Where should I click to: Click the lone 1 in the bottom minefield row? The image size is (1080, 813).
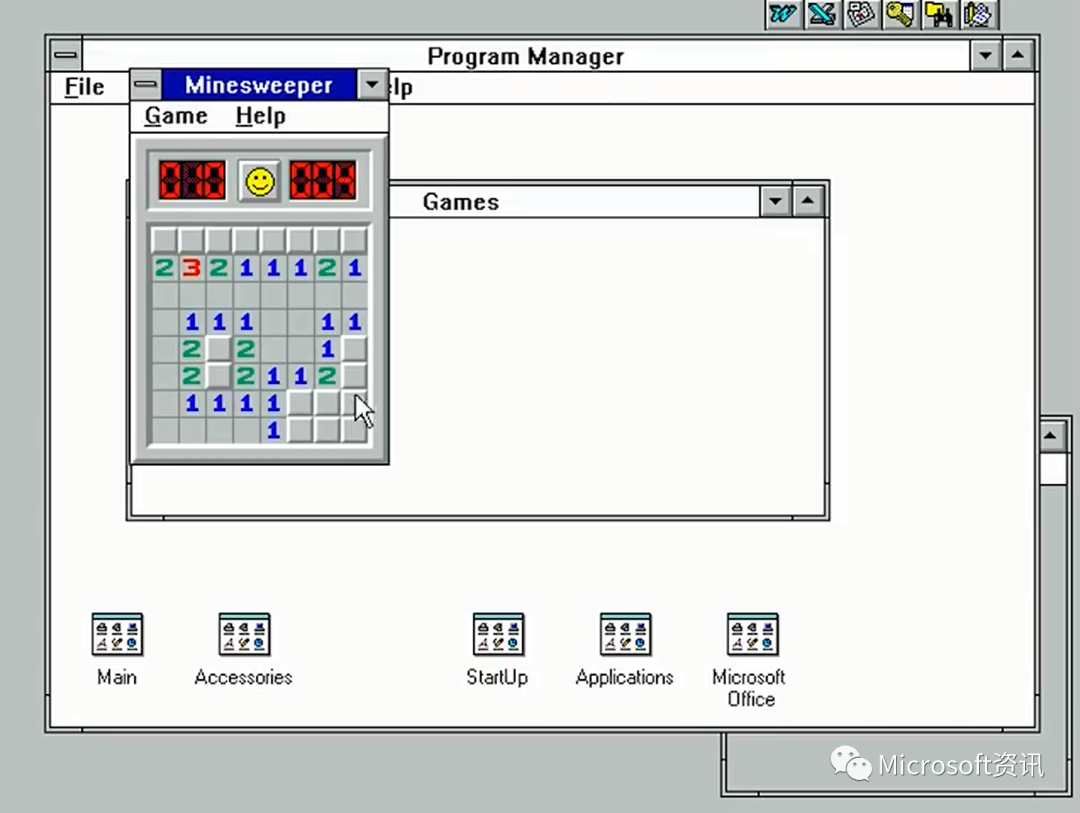(x=273, y=430)
